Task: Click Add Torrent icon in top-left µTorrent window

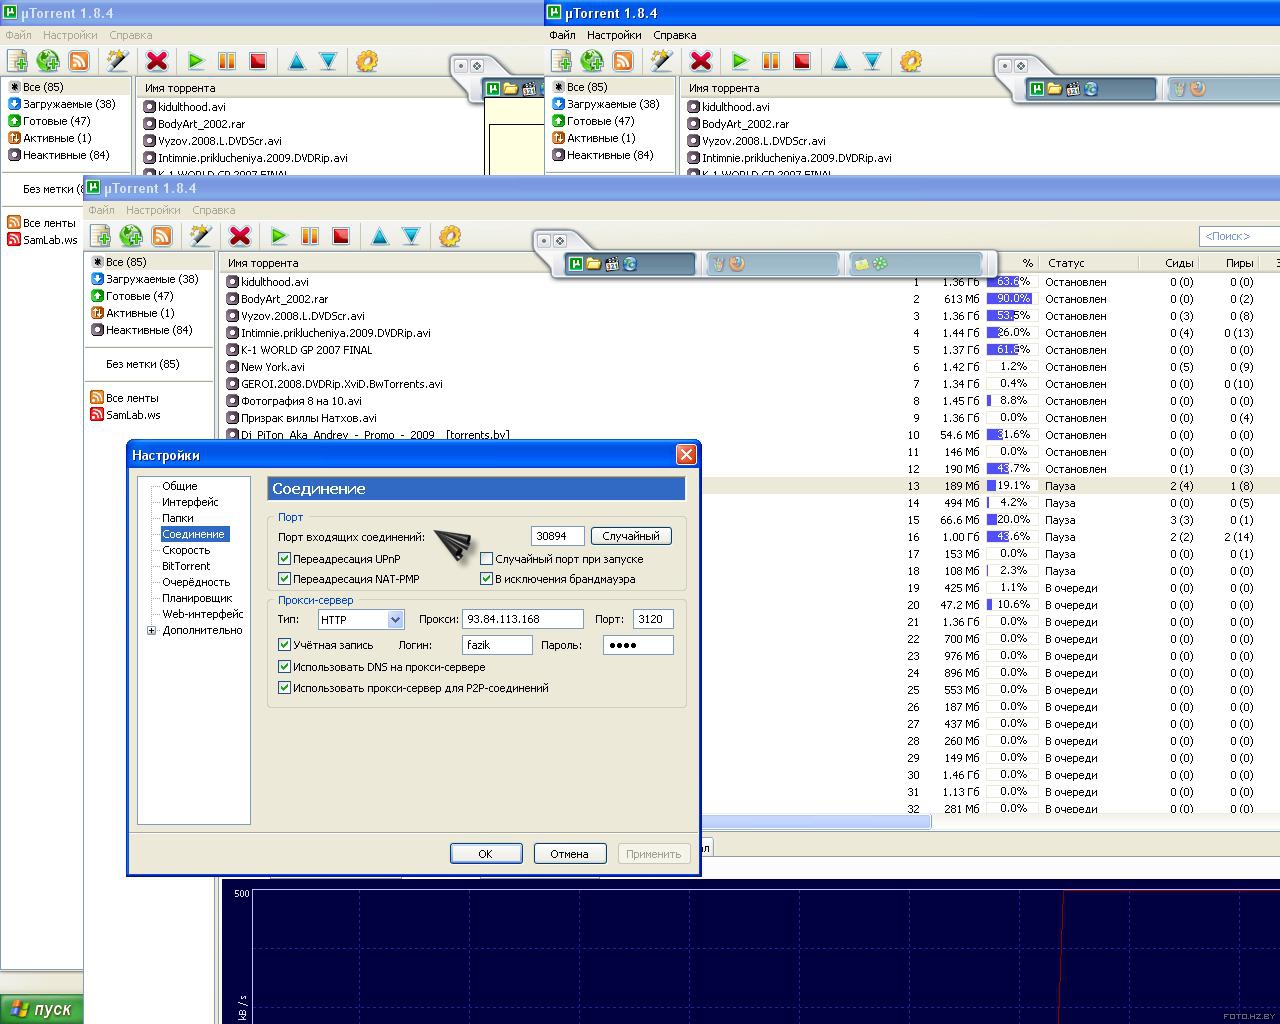Action: [17, 61]
